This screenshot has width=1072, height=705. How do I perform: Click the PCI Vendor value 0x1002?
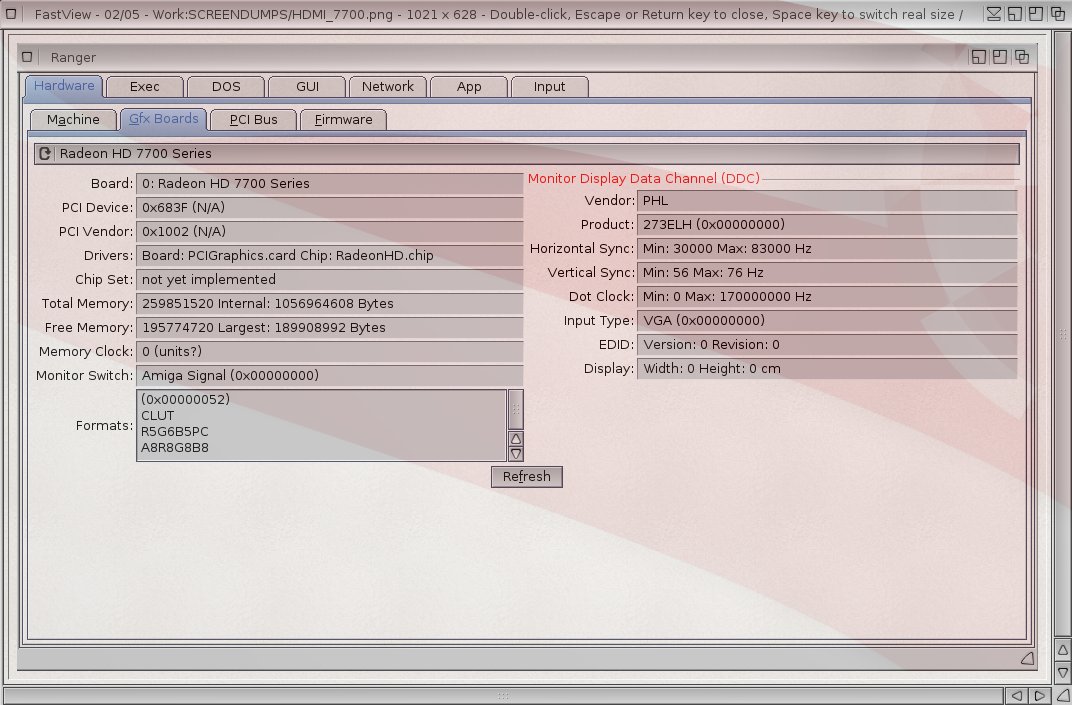(x=330, y=232)
